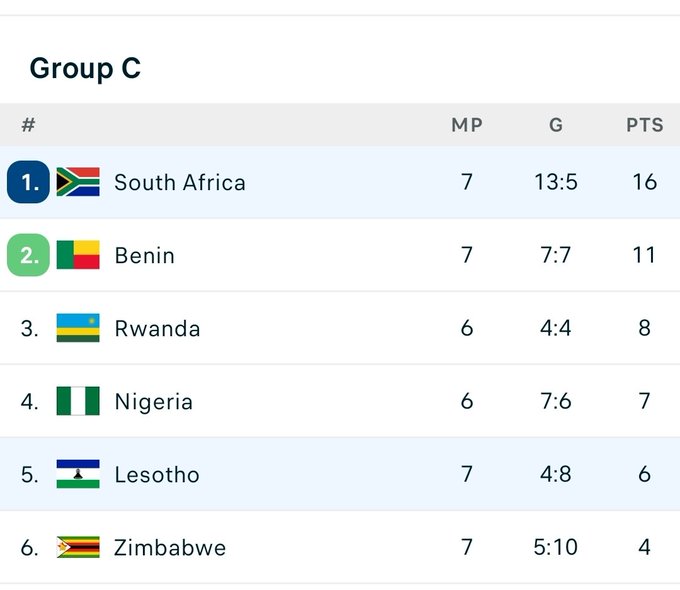The image size is (680, 590).
Task: Sort by the G column header
Action: [556, 125]
